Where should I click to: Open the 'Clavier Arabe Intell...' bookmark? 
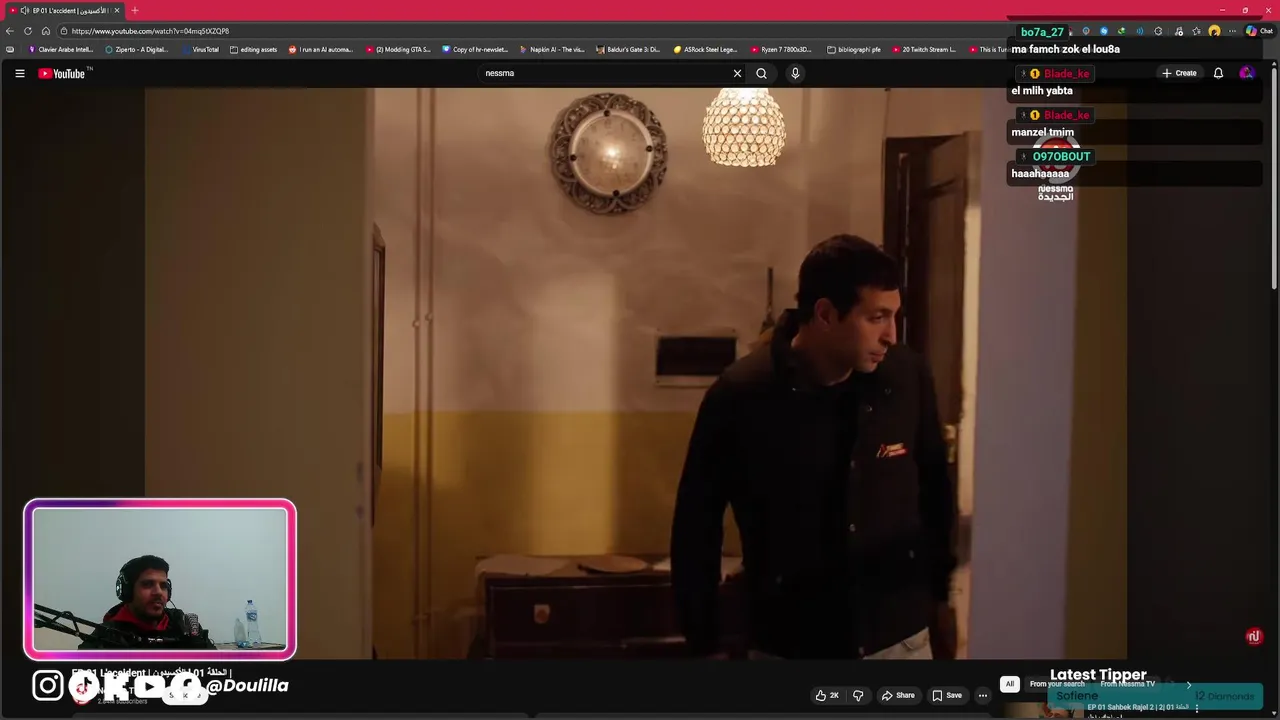(60, 49)
